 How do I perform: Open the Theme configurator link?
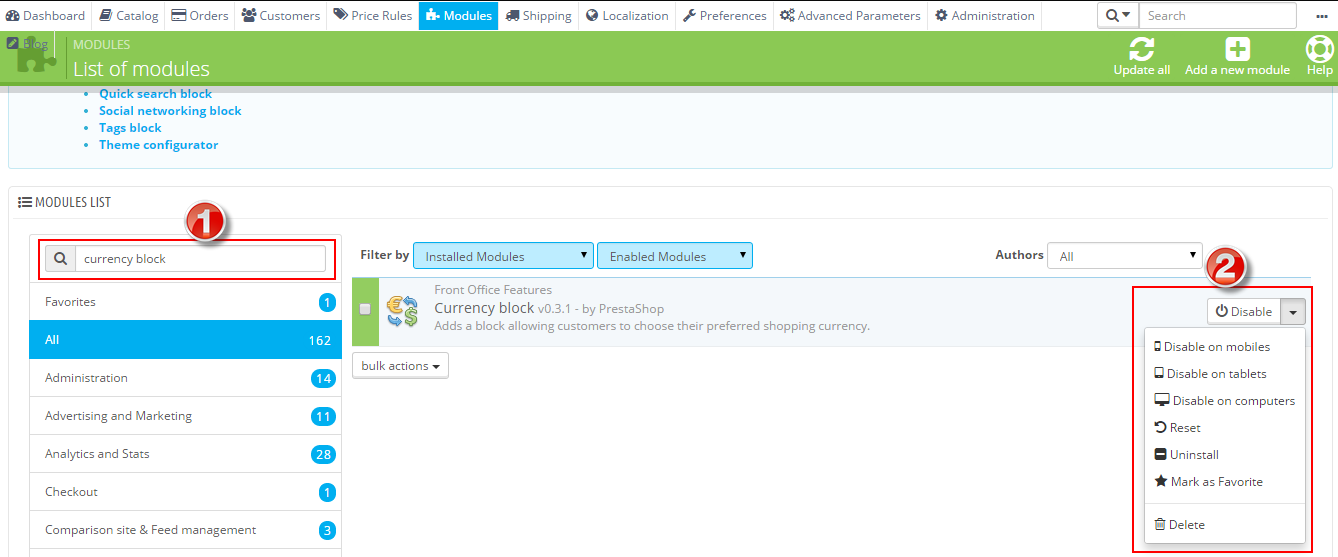click(158, 145)
